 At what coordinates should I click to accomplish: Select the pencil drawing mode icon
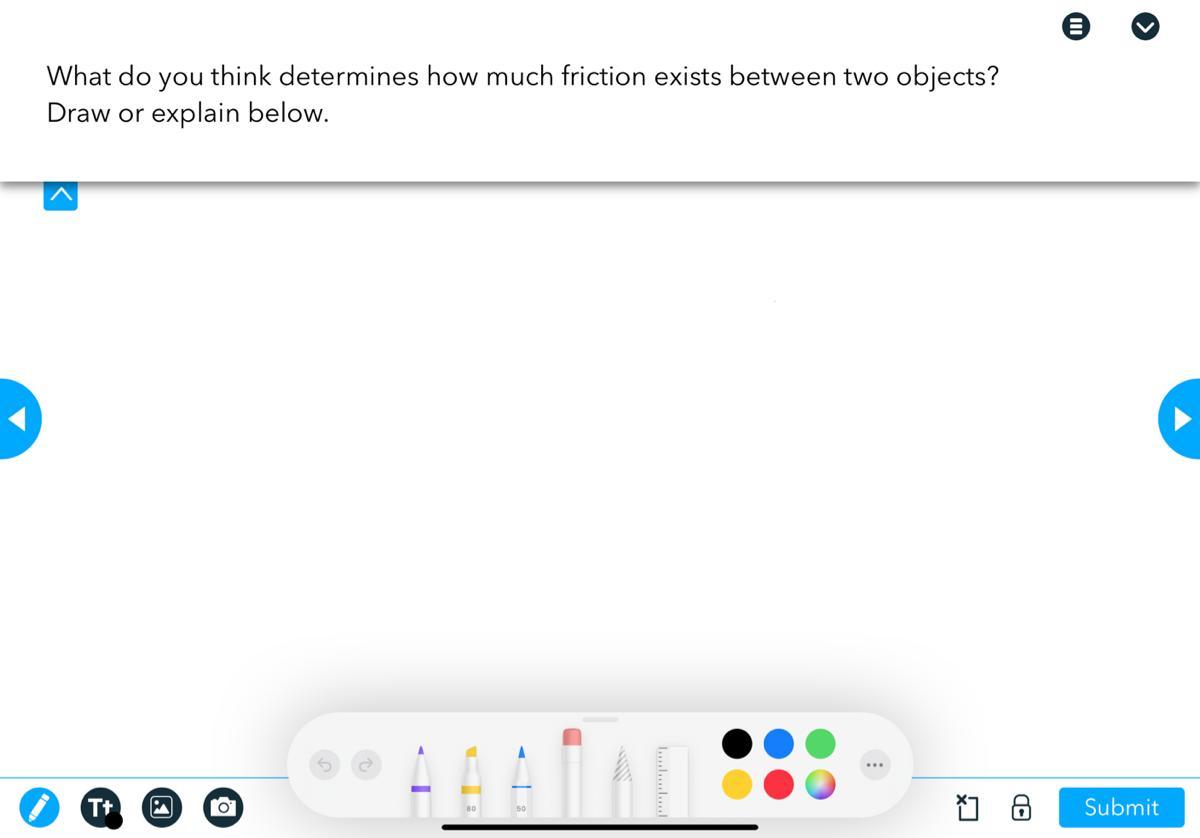[39, 806]
